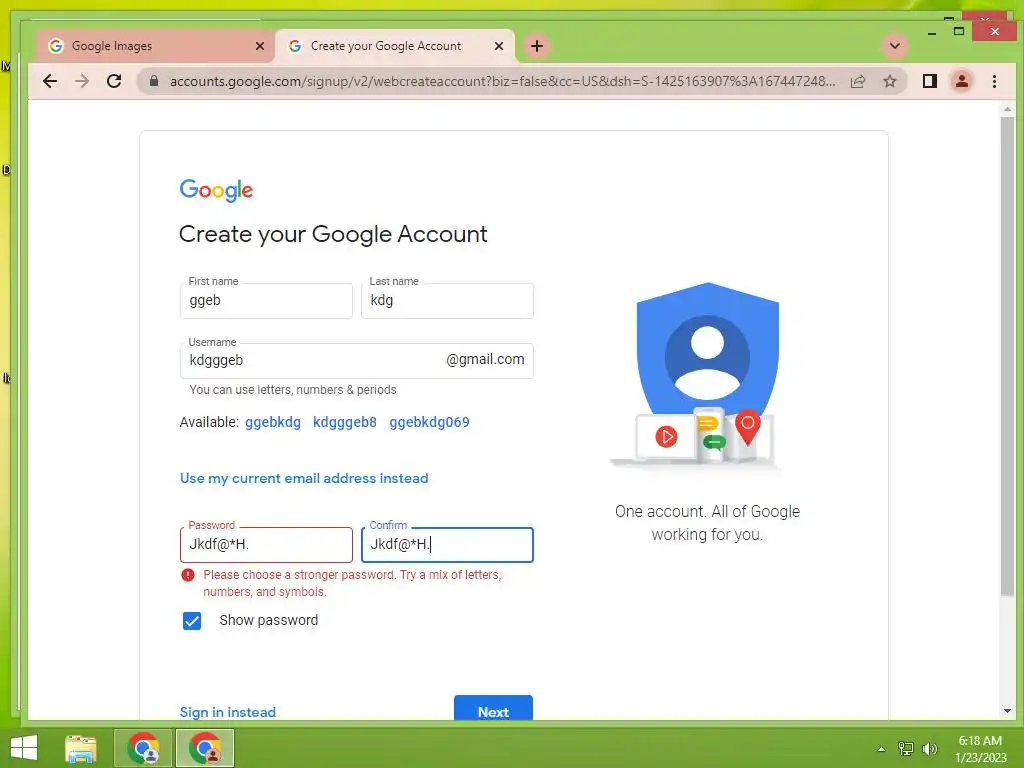The image size is (1024, 768).
Task: Open the Chrome side panel
Action: point(930,81)
